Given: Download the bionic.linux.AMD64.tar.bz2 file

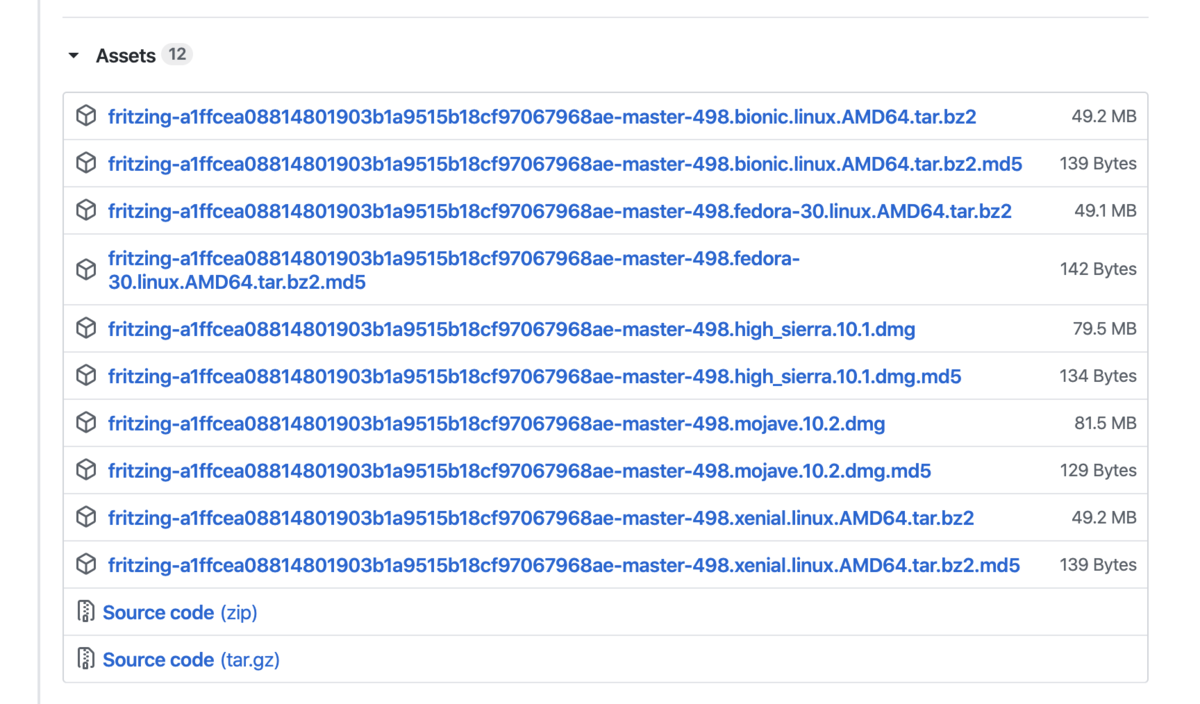Looking at the screenshot, I should tap(542, 117).
